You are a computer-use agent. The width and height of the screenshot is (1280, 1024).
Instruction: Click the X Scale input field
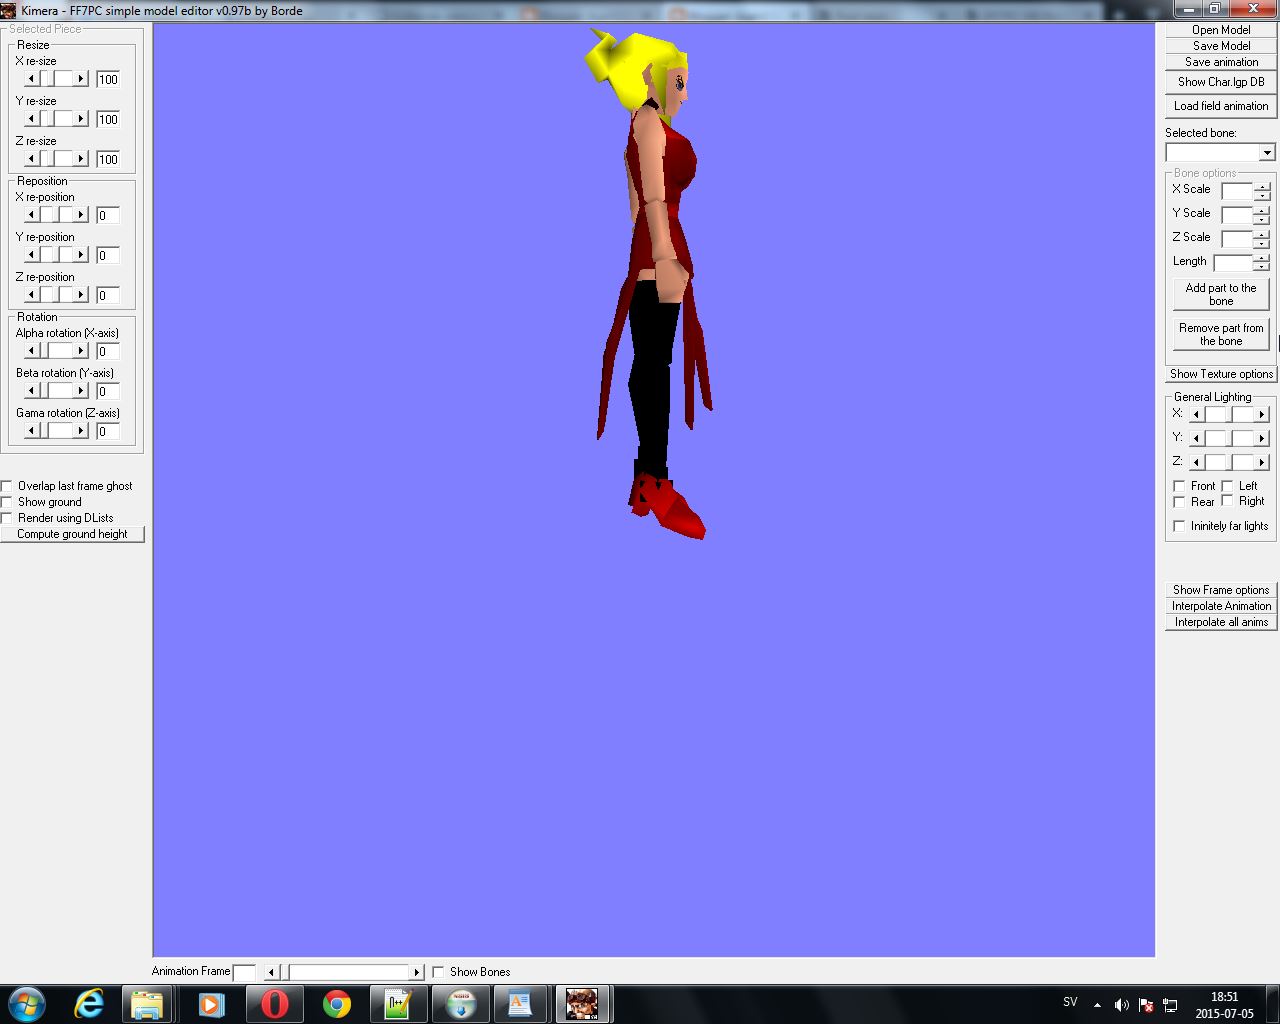[x=1237, y=191]
